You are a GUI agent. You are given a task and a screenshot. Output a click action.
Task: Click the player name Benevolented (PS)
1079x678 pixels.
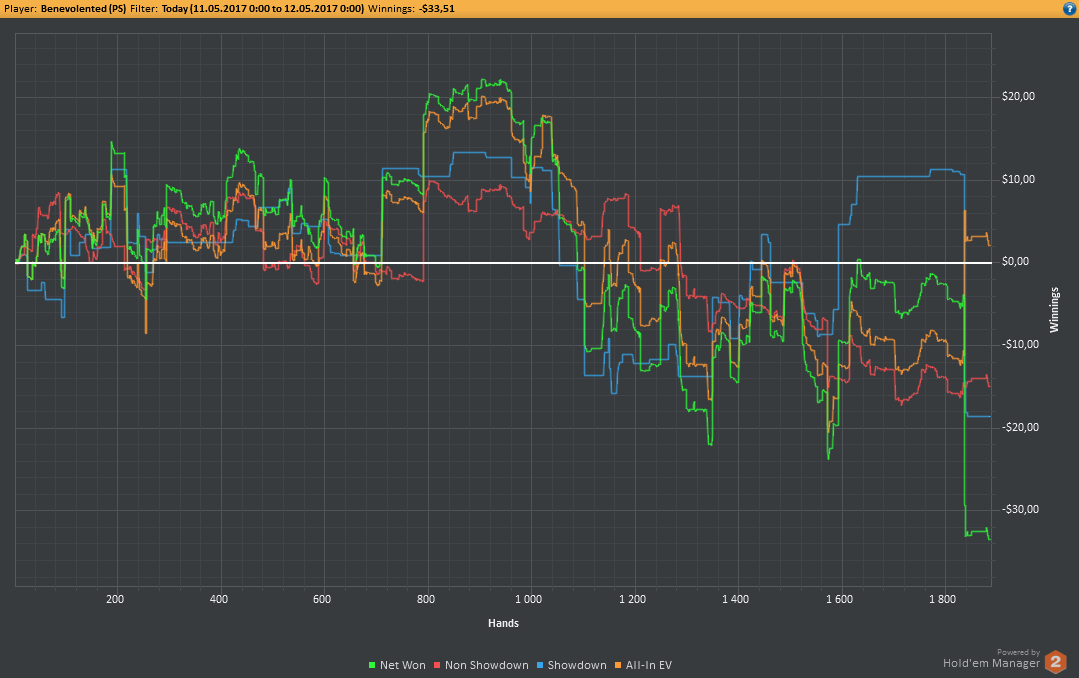(83, 8)
